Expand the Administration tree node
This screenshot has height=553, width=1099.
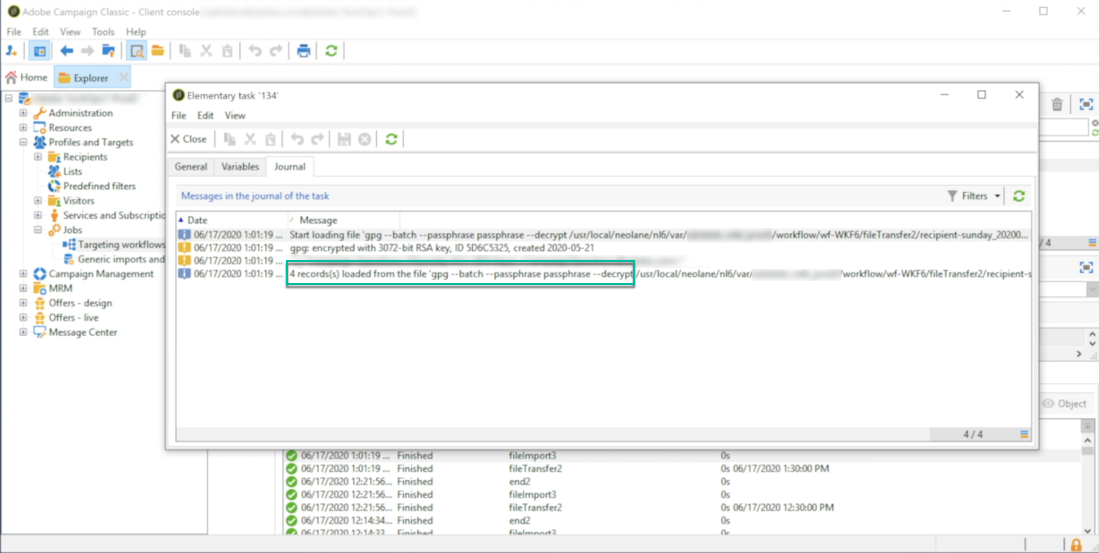23,113
